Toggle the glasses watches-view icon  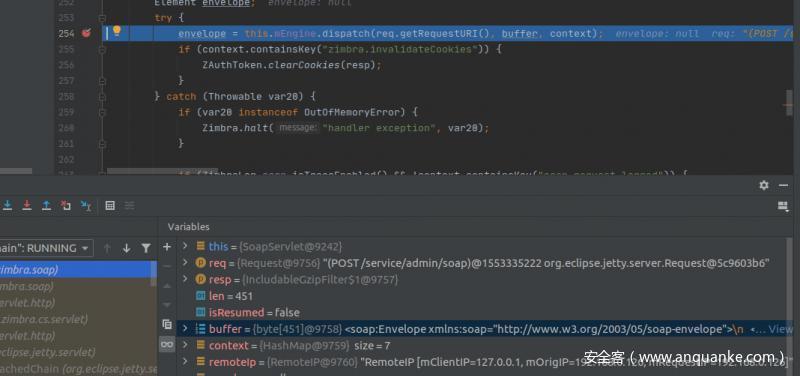[167, 345]
